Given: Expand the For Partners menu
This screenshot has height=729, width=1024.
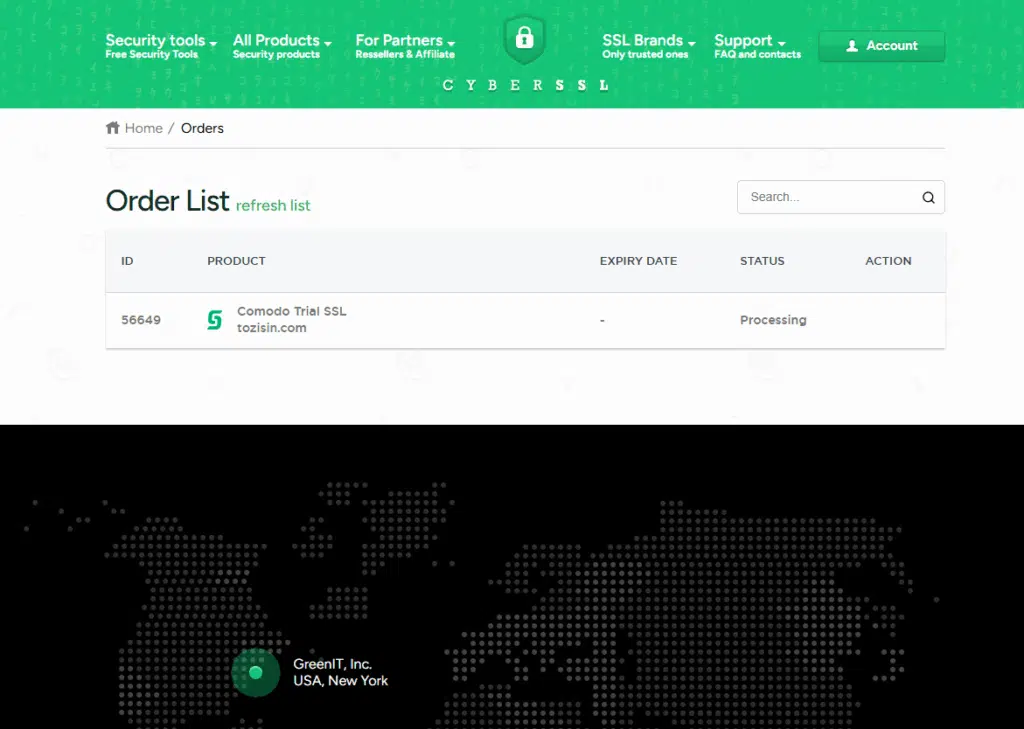Looking at the screenshot, I should (405, 46).
